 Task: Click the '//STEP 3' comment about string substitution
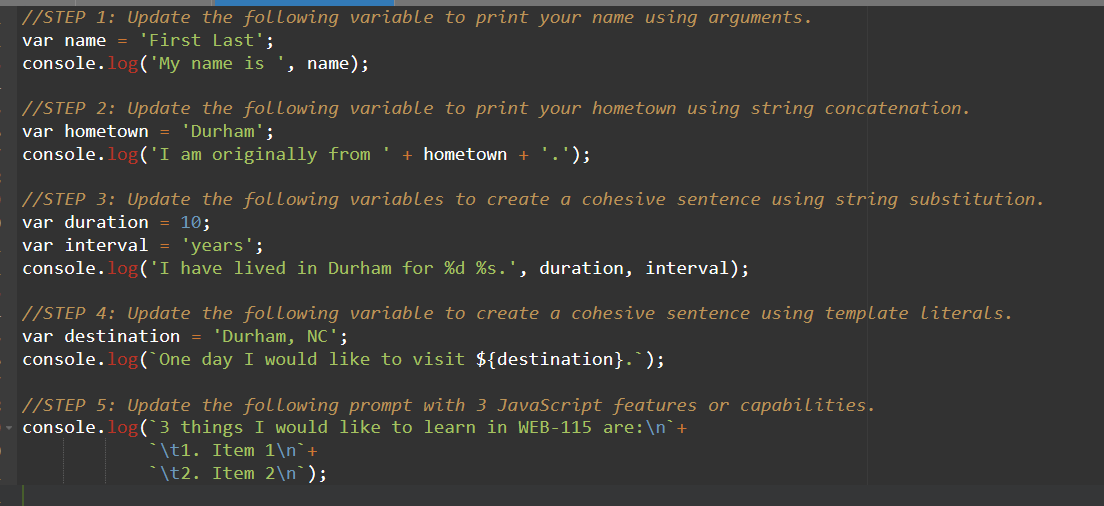(x=533, y=199)
